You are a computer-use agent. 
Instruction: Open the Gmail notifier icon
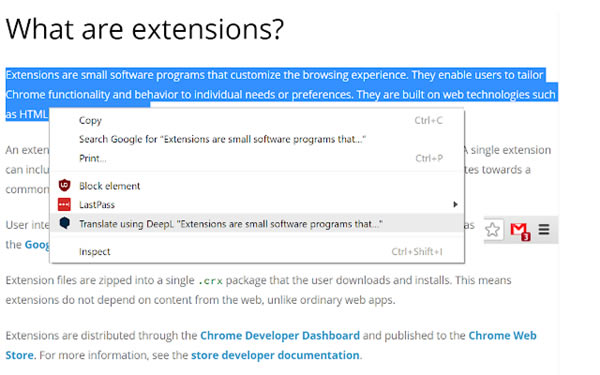click(x=520, y=231)
